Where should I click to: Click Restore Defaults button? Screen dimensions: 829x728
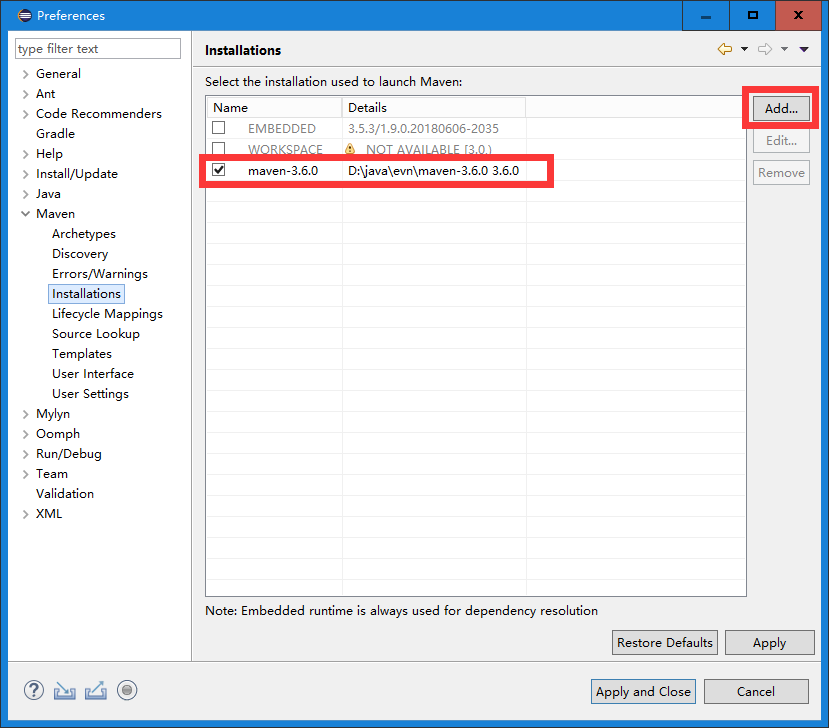point(665,642)
